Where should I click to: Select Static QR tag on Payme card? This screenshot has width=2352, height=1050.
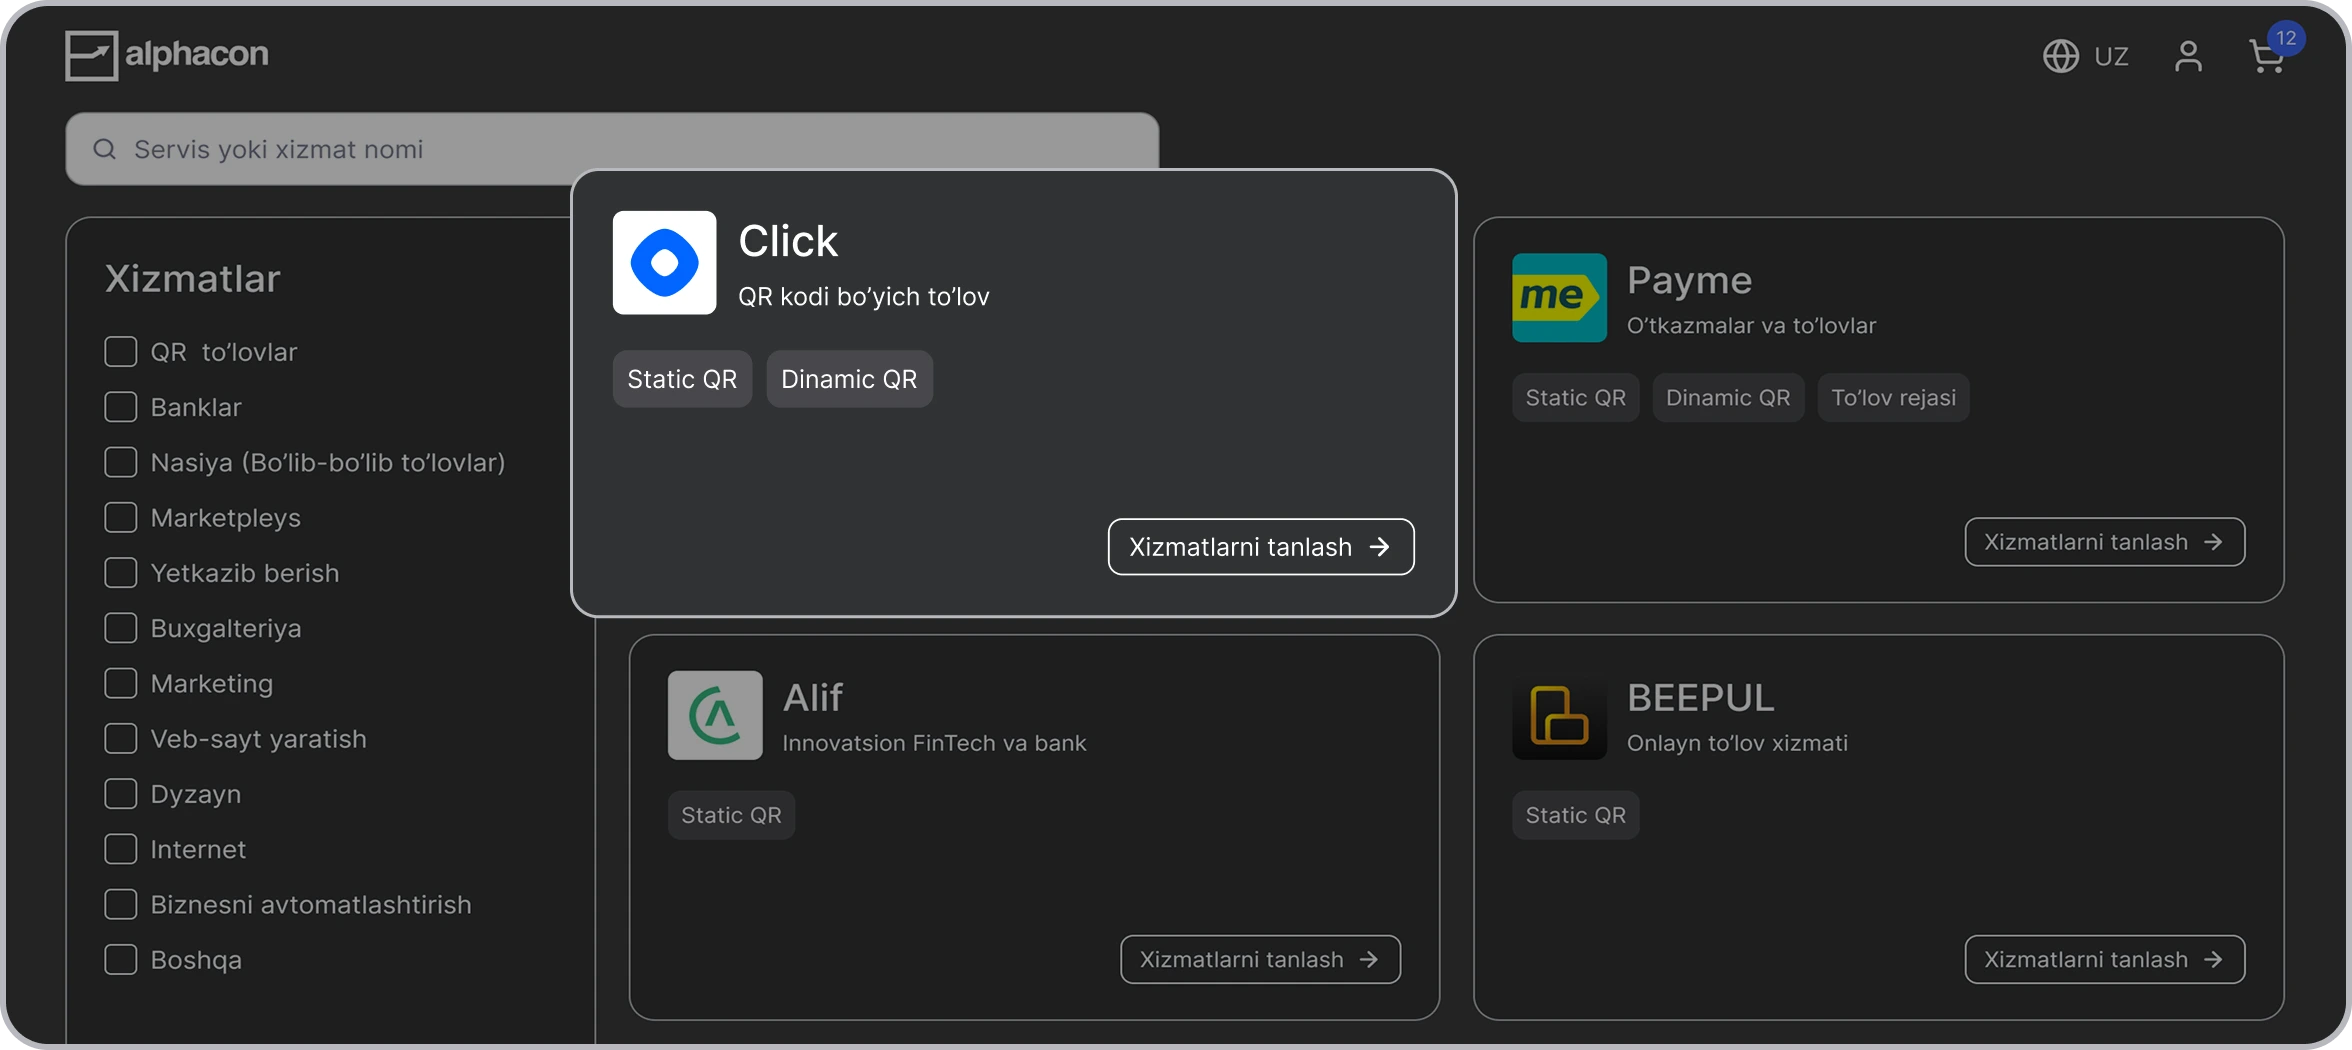coord(1575,398)
